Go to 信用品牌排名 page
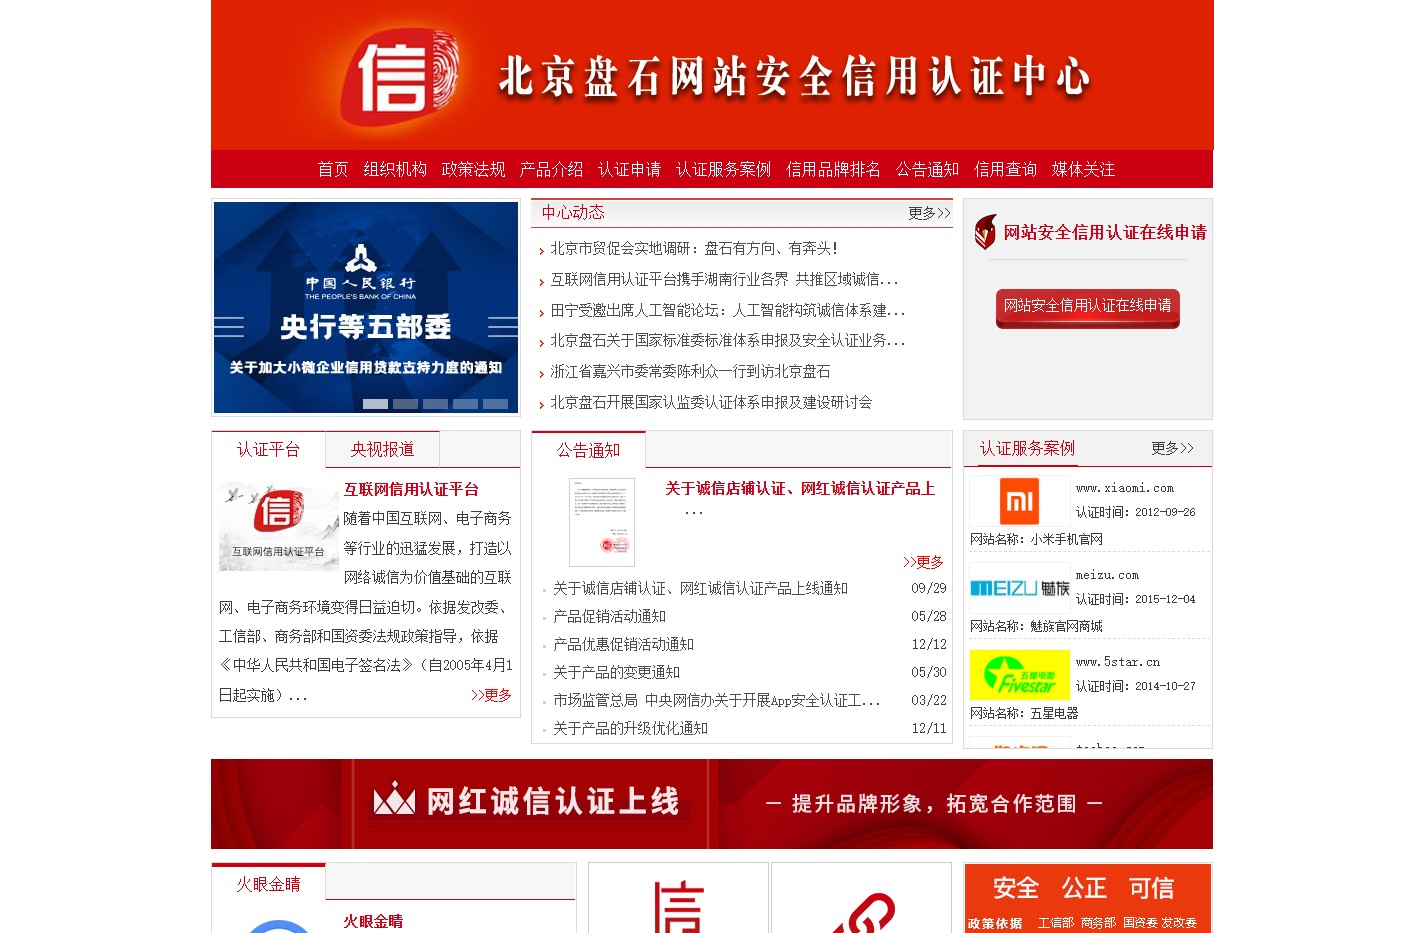Image resolution: width=1424 pixels, height=933 pixels. 833,169
